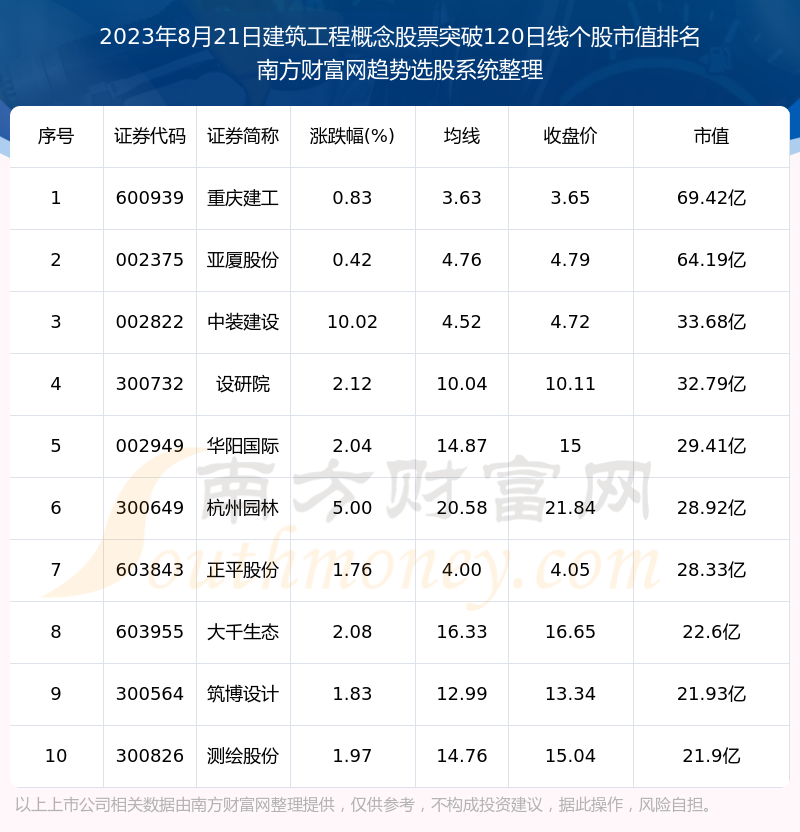Click the 均线 column header
Viewport: 800px width, 832px height.
point(462,136)
